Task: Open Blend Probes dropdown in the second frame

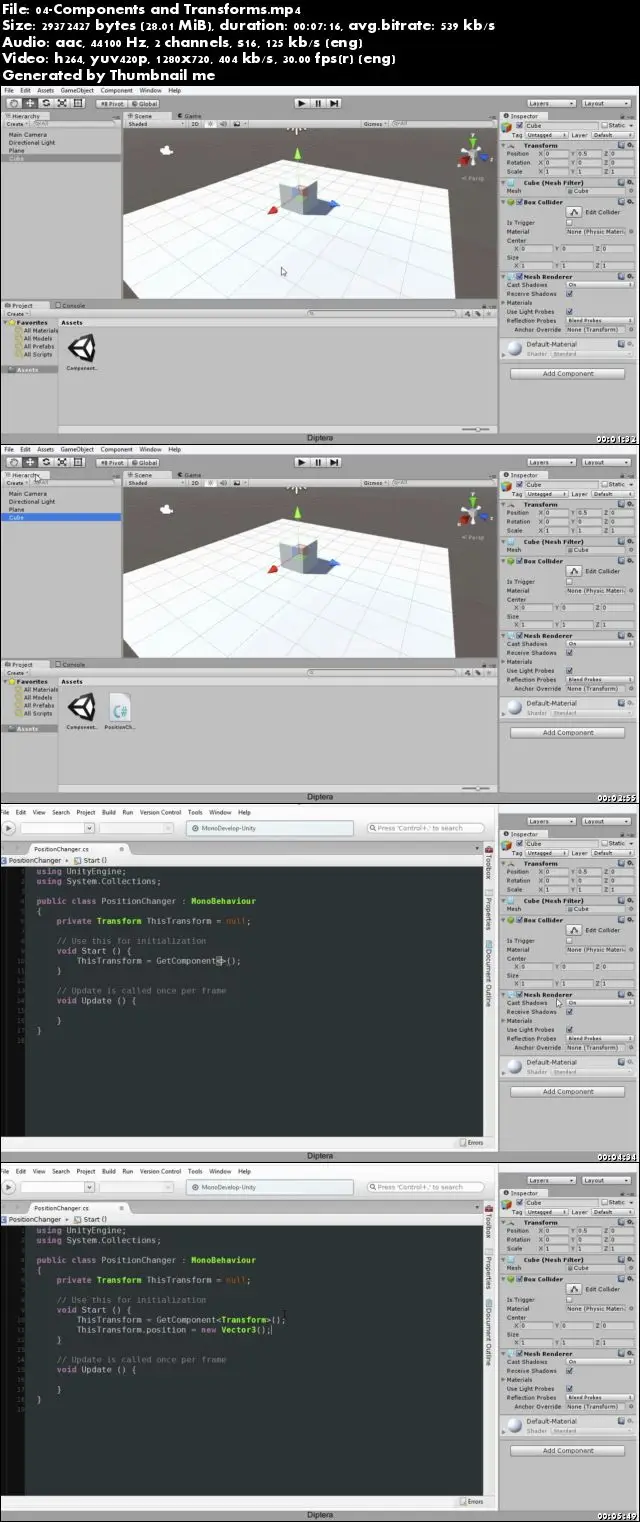Action: 599,680
